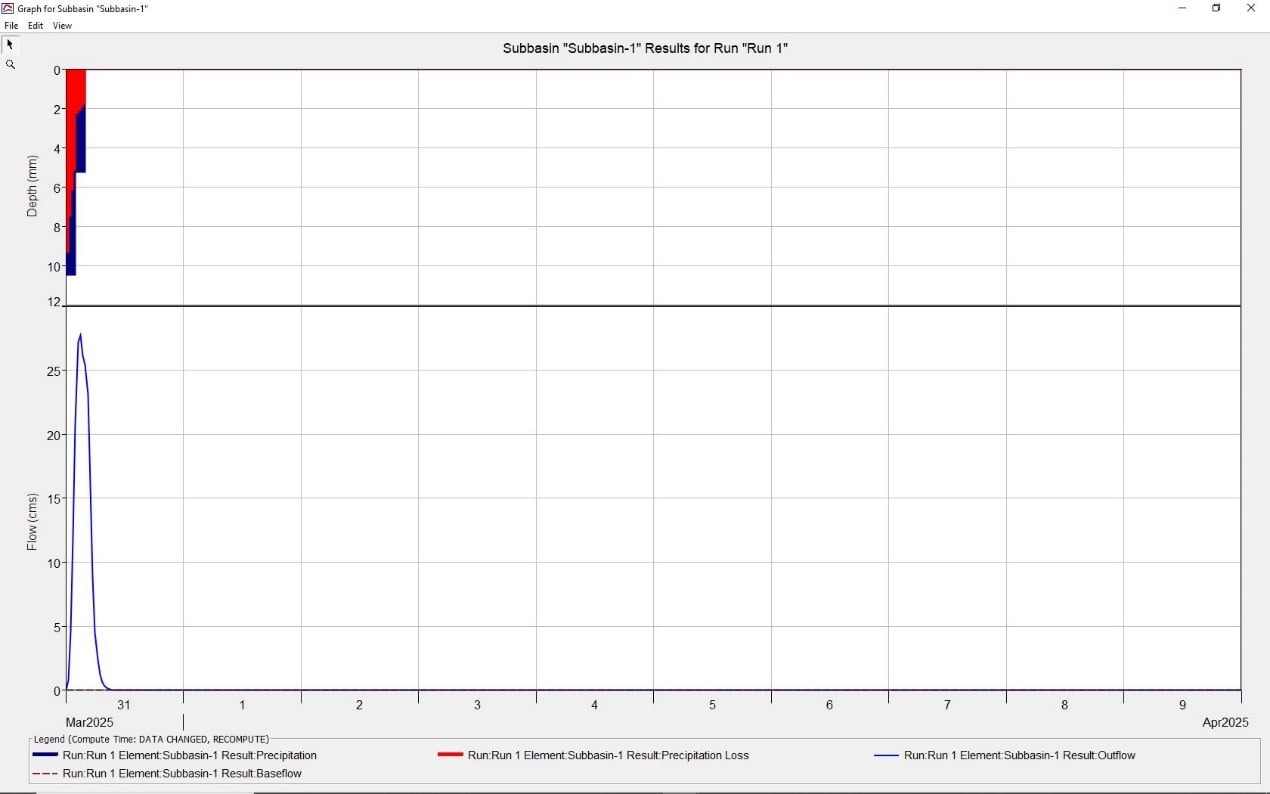Click the graph title for Run 1

click(645, 48)
